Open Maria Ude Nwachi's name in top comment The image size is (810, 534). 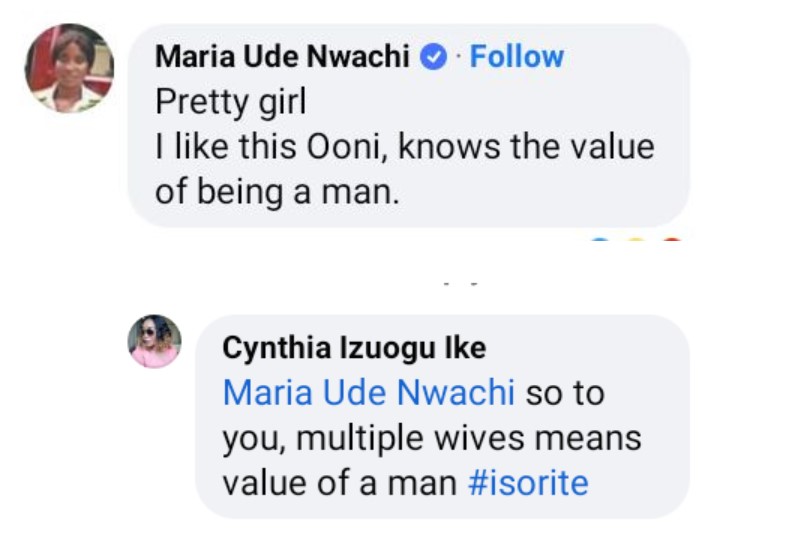click(283, 58)
